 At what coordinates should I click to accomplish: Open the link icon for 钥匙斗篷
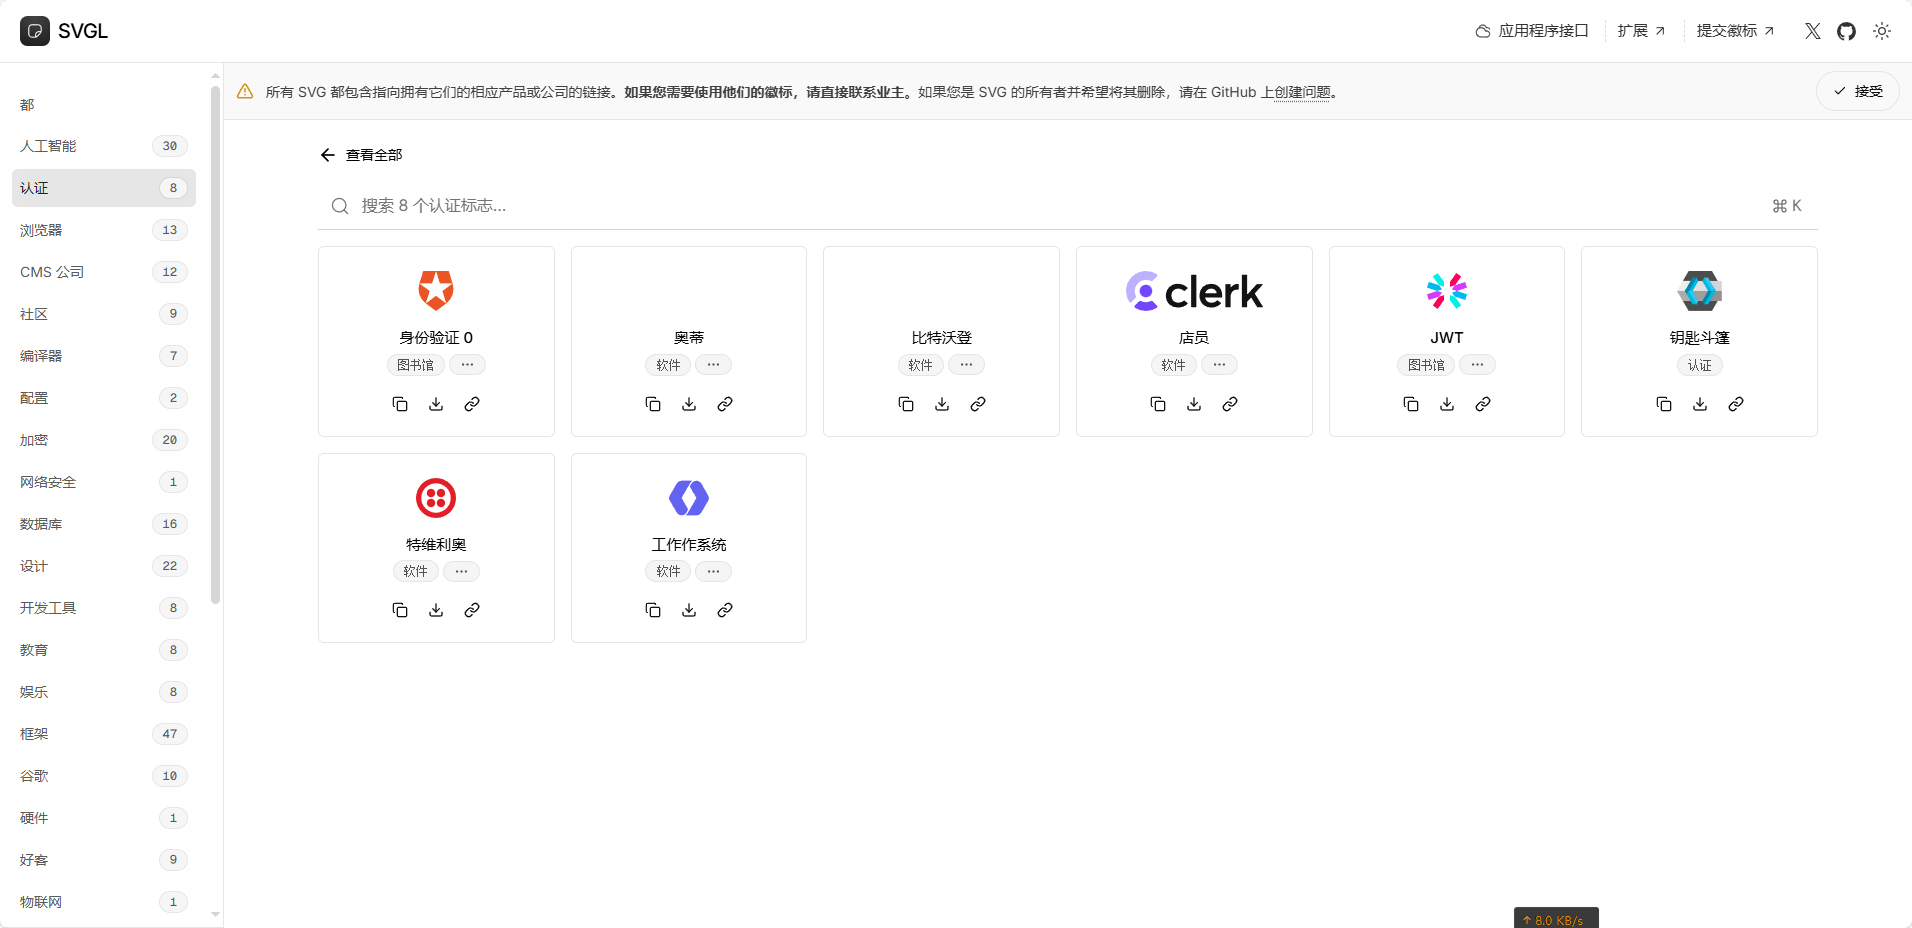tap(1736, 404)
